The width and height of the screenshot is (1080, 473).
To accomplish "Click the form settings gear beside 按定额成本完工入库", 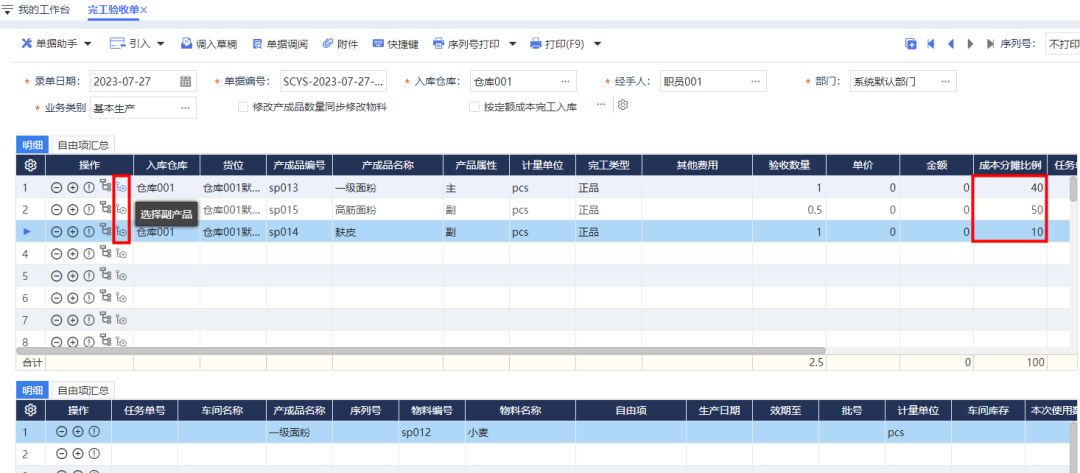I will [623, 105].
